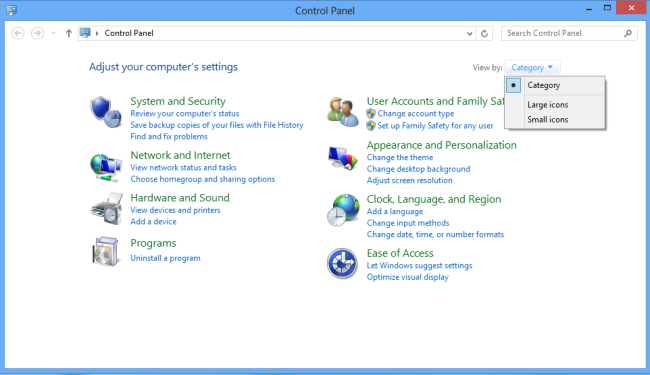Open User Accounts and Family Safety heading

[x=435, y=101]
